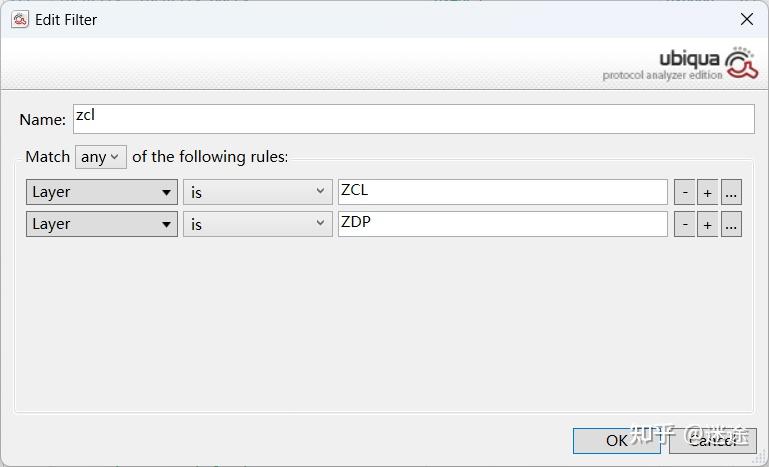Remove the ZCL rule with minus button
Image resolution: width=769 pixels, height=467 pixels.
coord(684,193)
